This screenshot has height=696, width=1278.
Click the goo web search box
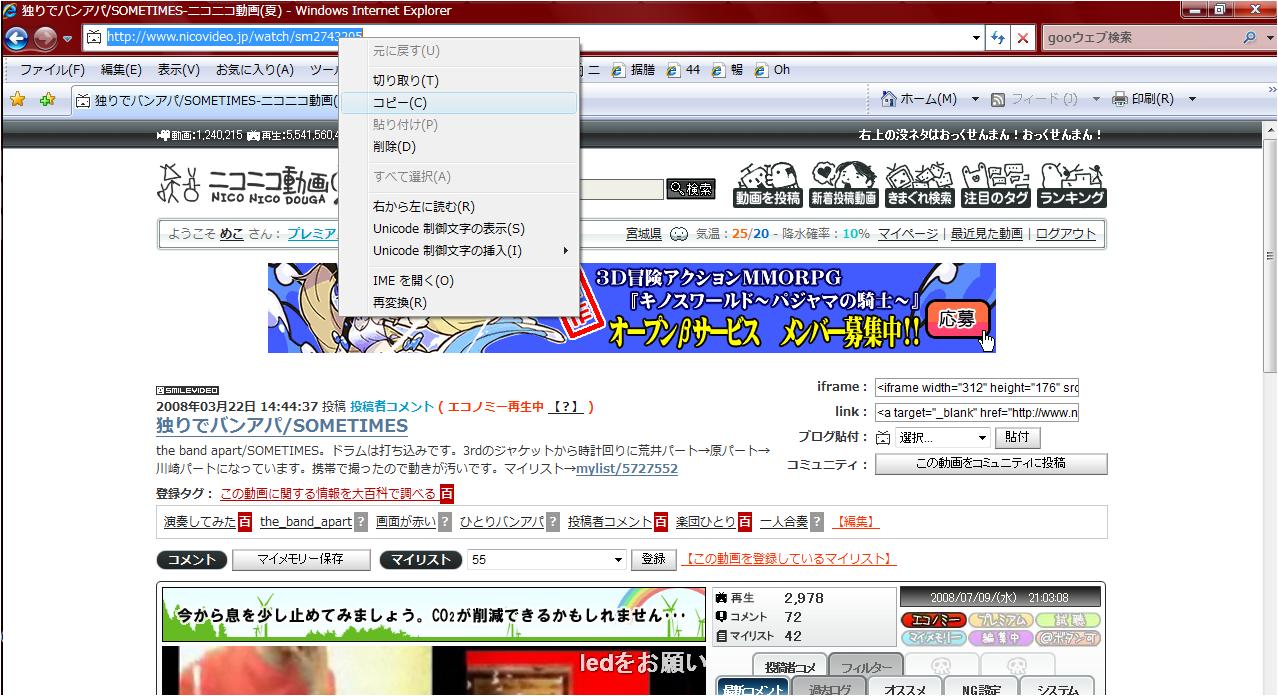point(1140,37)
